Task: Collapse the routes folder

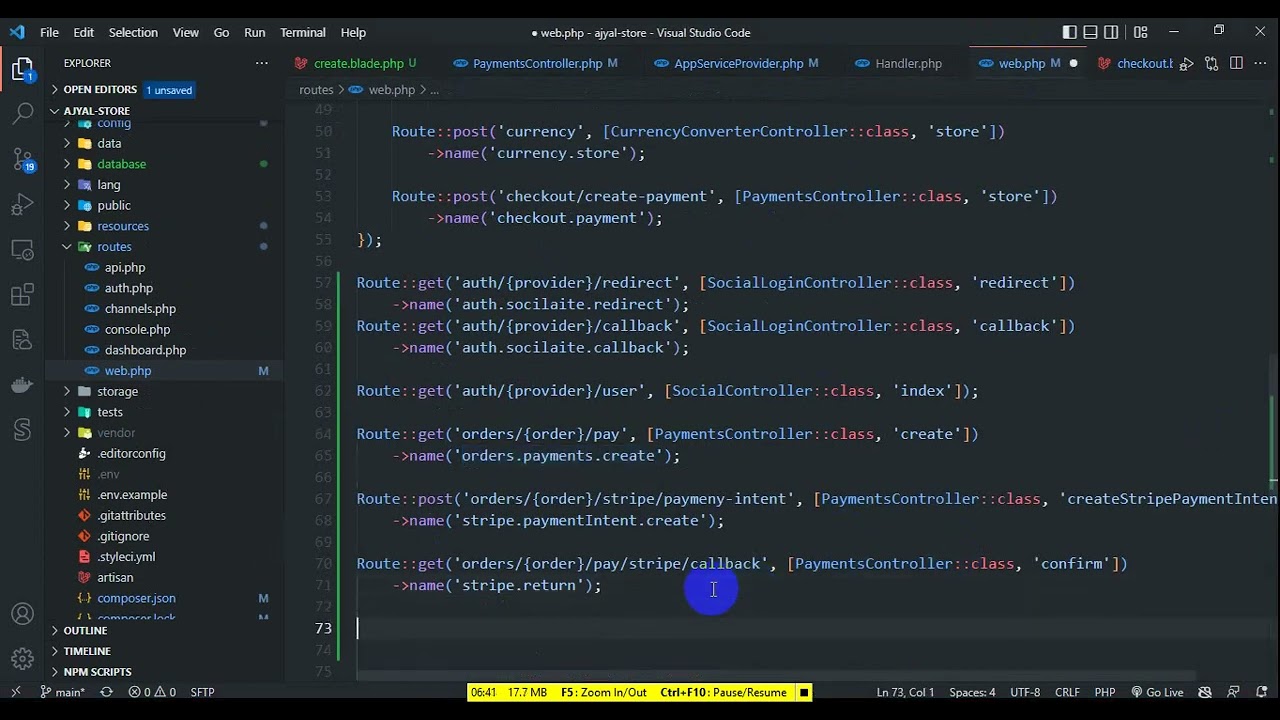Action: point(114,247)
